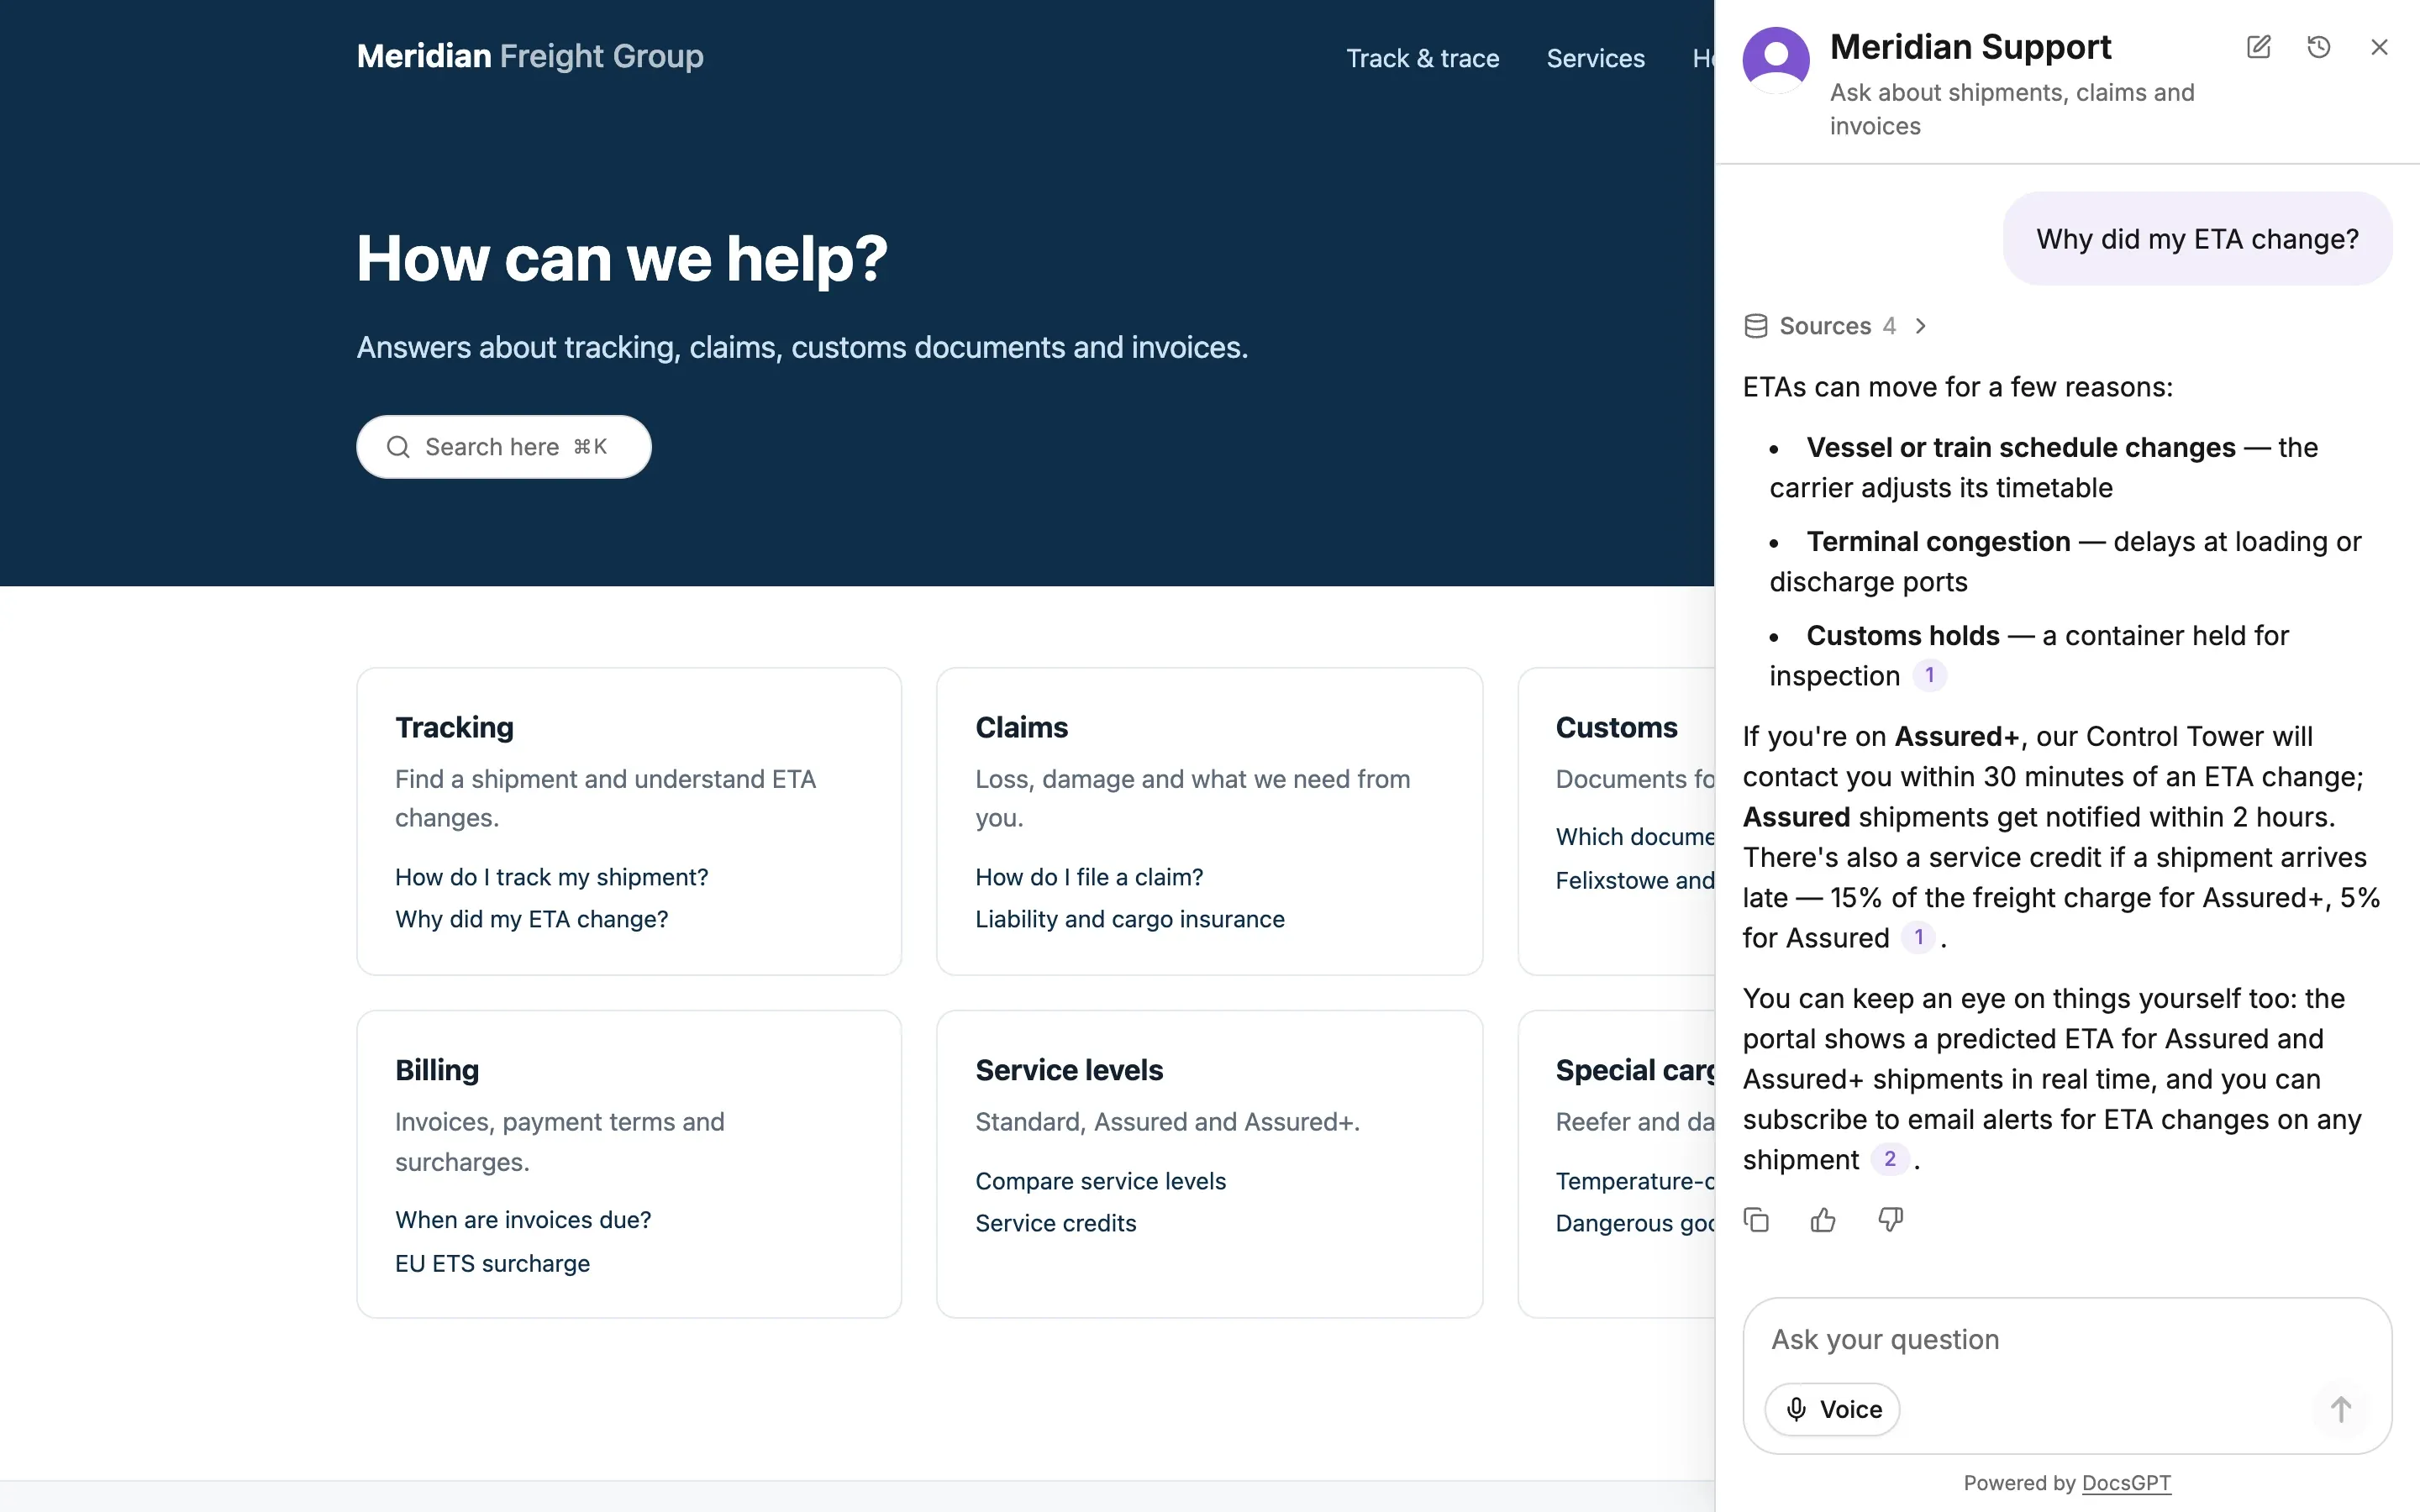The height and width of the screenshot is (1512, 2420).
Task: Open 'When are invoices due?'
Action: point(523,1220)
